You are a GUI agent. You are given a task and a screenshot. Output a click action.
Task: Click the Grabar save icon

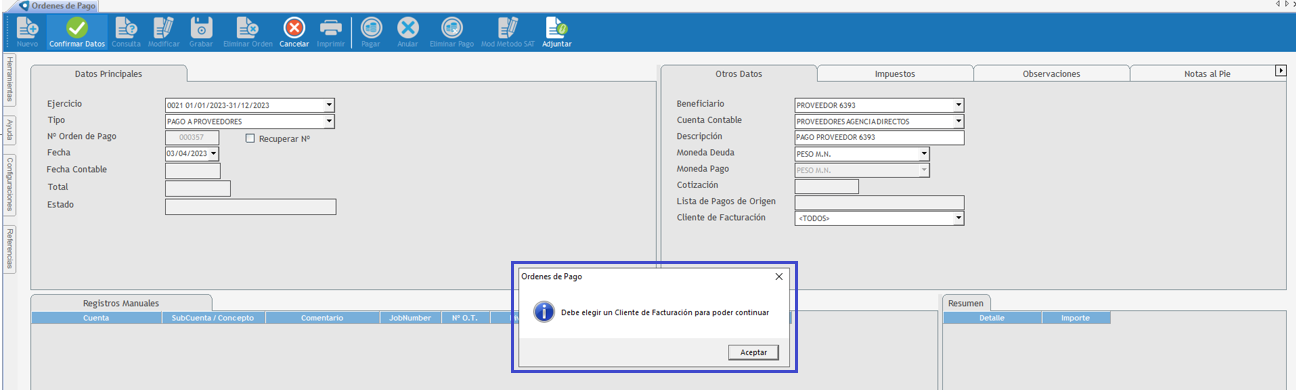coord(201,28)
